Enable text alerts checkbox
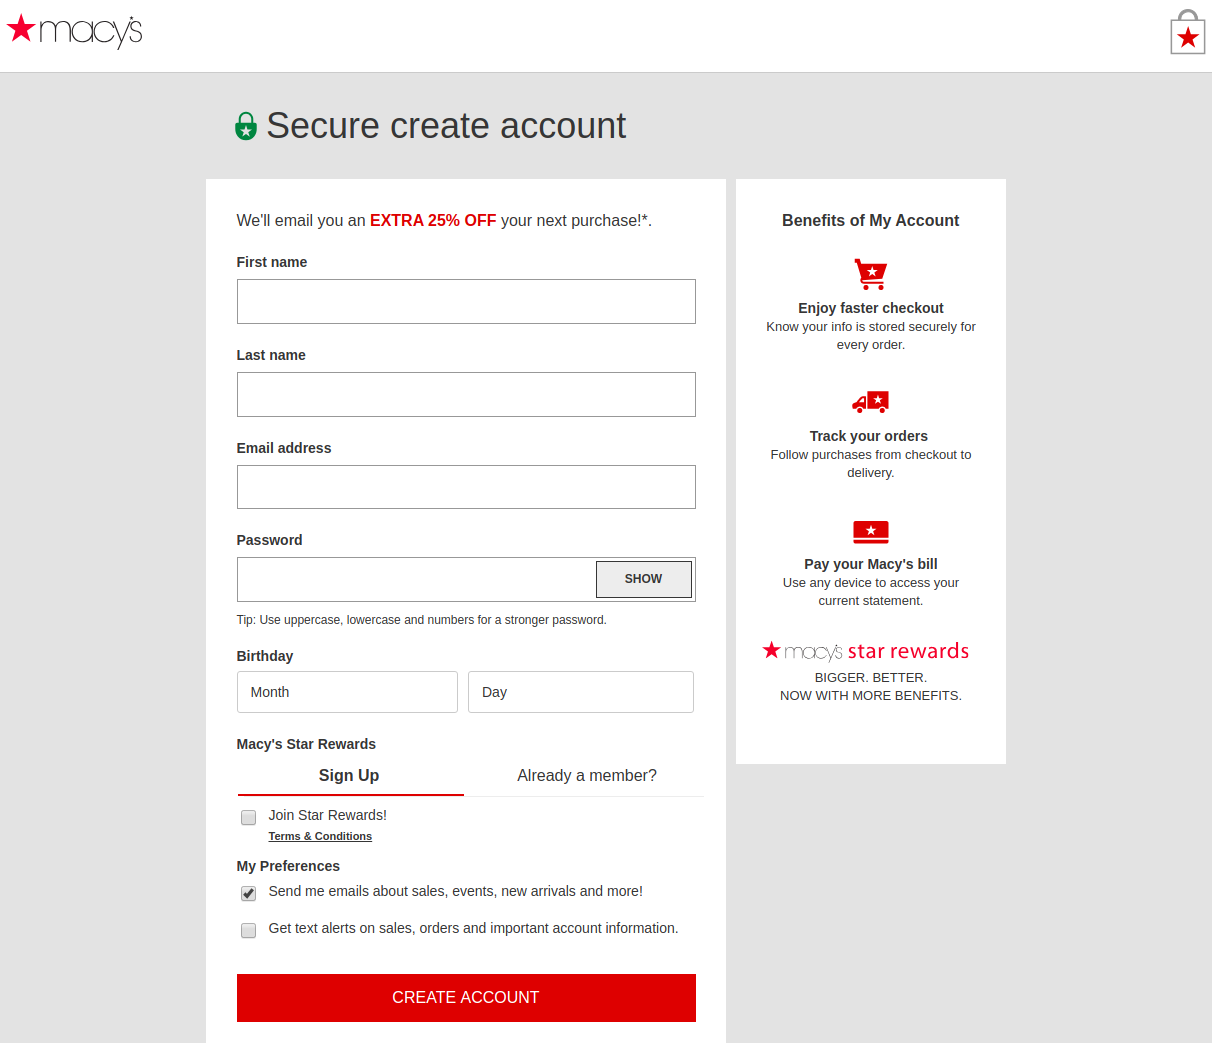The width and height of the screenshot is (1212, 1043). click(249, 931)
